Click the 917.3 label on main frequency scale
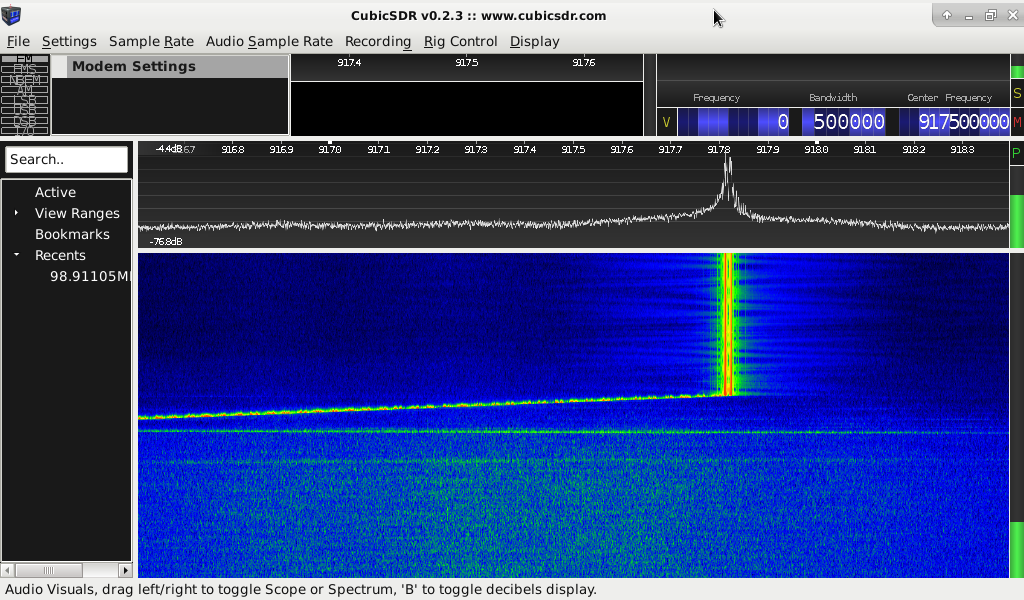Viewport: 1024px width, 600px height. pos(475,150)
